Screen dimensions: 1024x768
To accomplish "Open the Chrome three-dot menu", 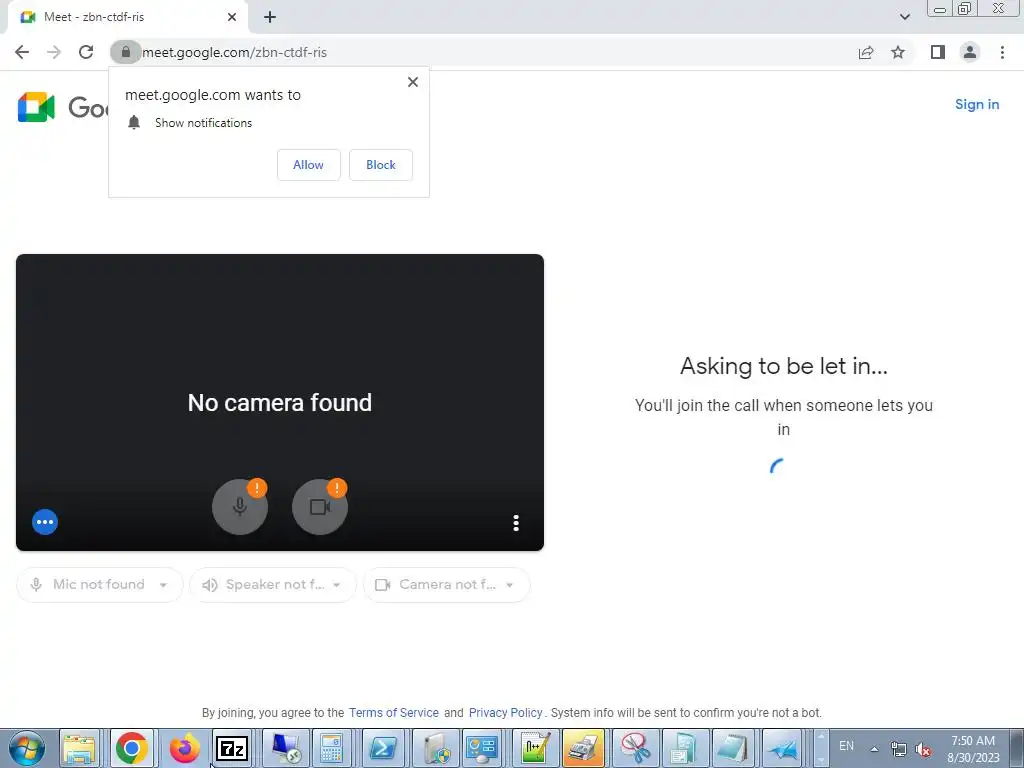I will [1002, 52].
